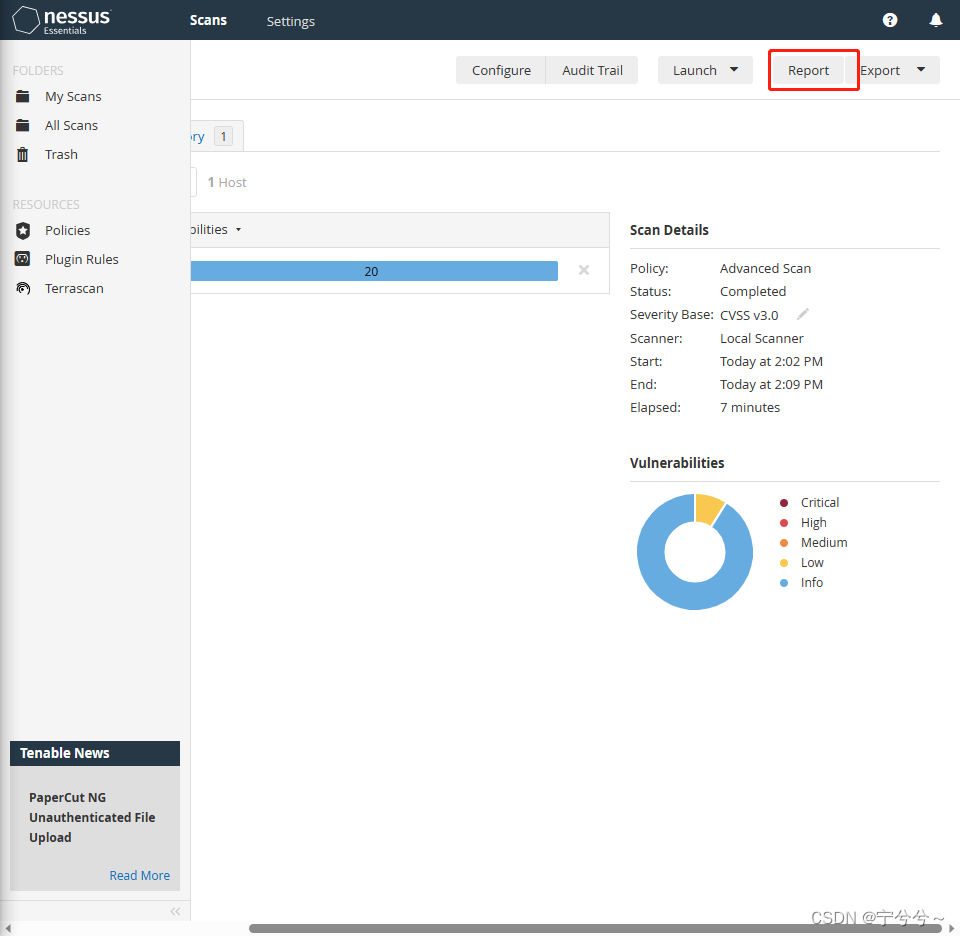Image resolution: width=960 pixels, height=936 pixels.
Task: Click the High legend dot
Action: point(784,523)
